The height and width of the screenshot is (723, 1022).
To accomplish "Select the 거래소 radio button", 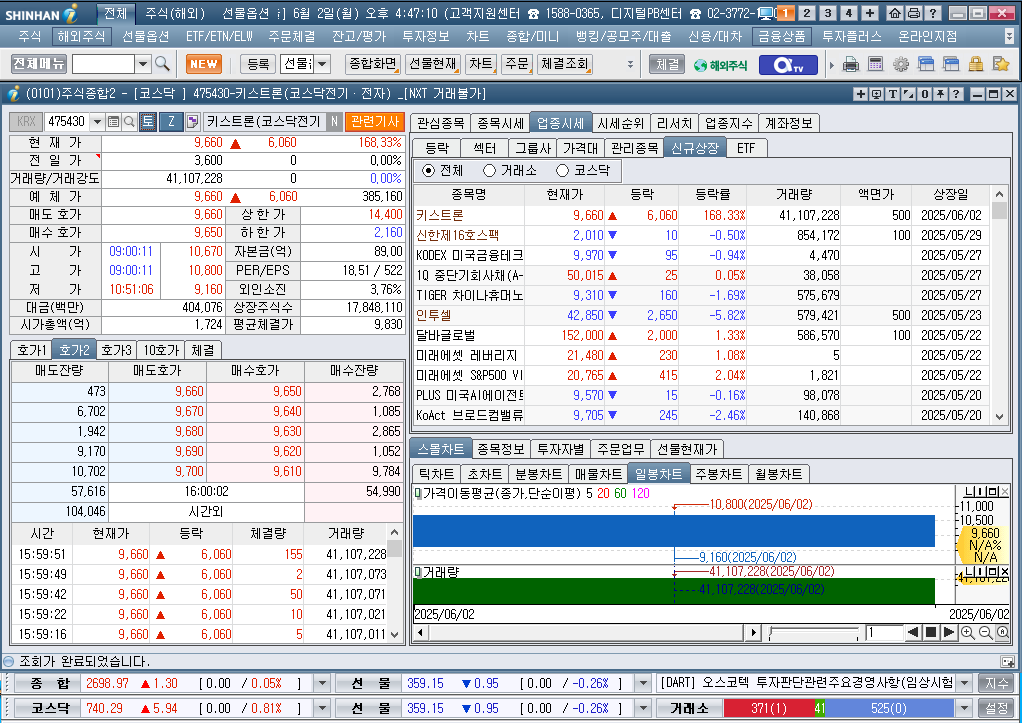I will [489, 171].
